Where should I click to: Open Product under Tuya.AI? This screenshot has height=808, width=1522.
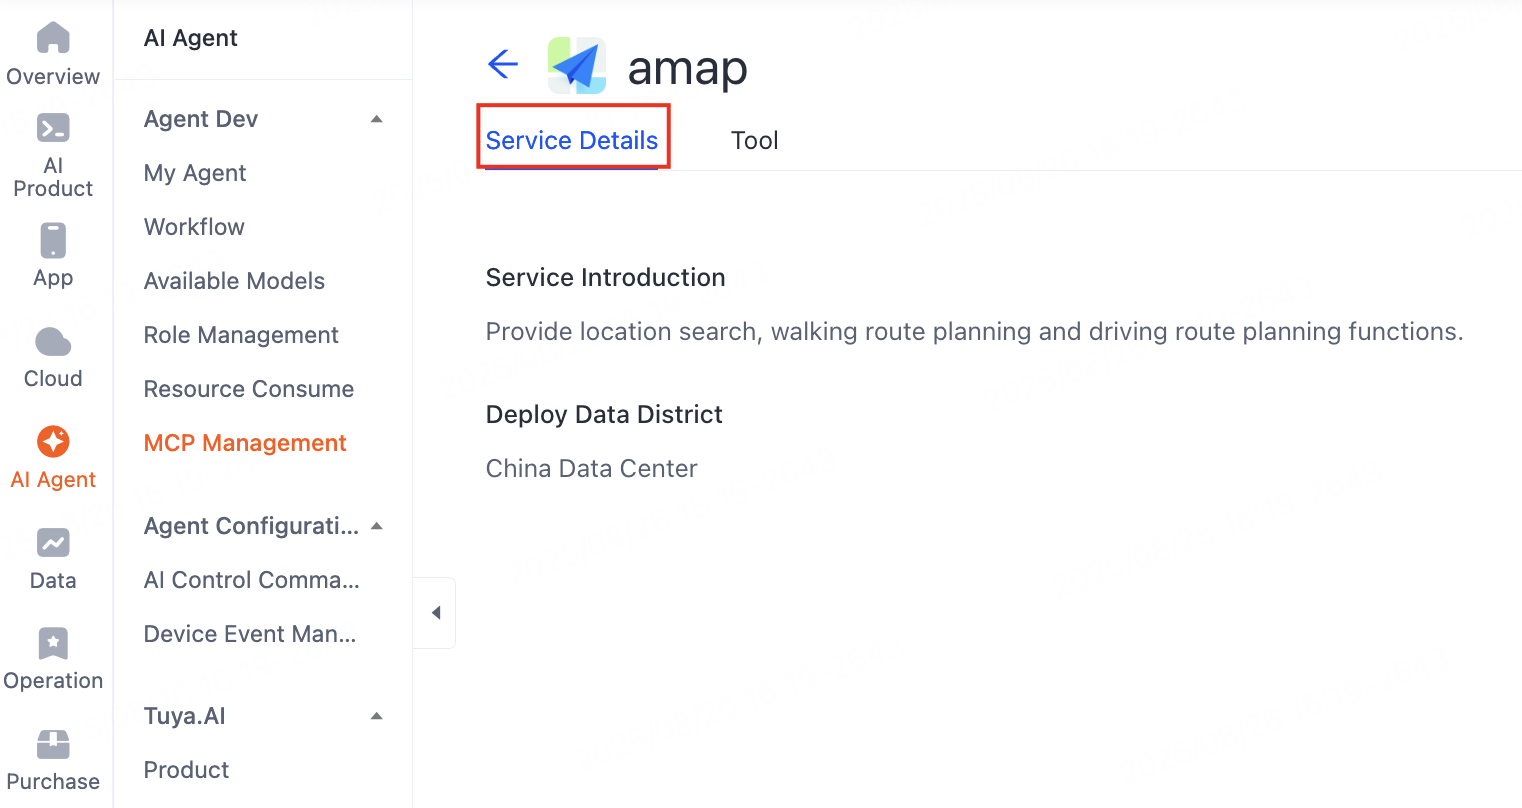click(x=186, y=770)
